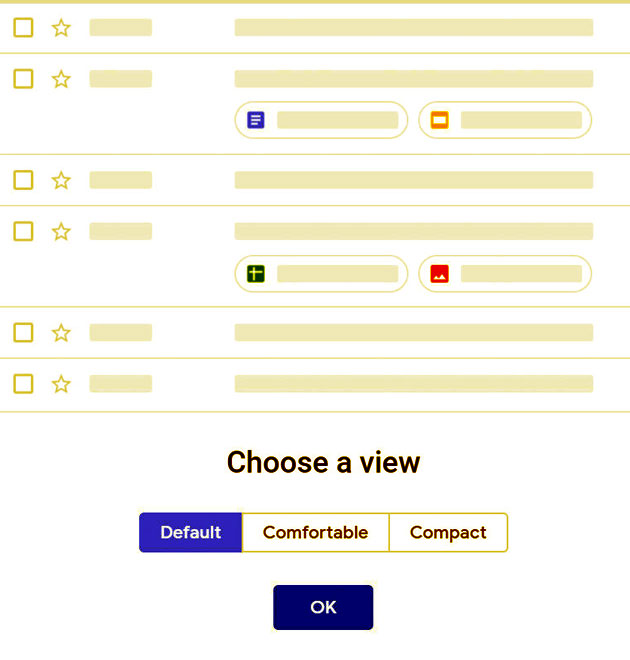Check the last email row checkbox
The image size is (630, 660).
[x=23, y=384]
